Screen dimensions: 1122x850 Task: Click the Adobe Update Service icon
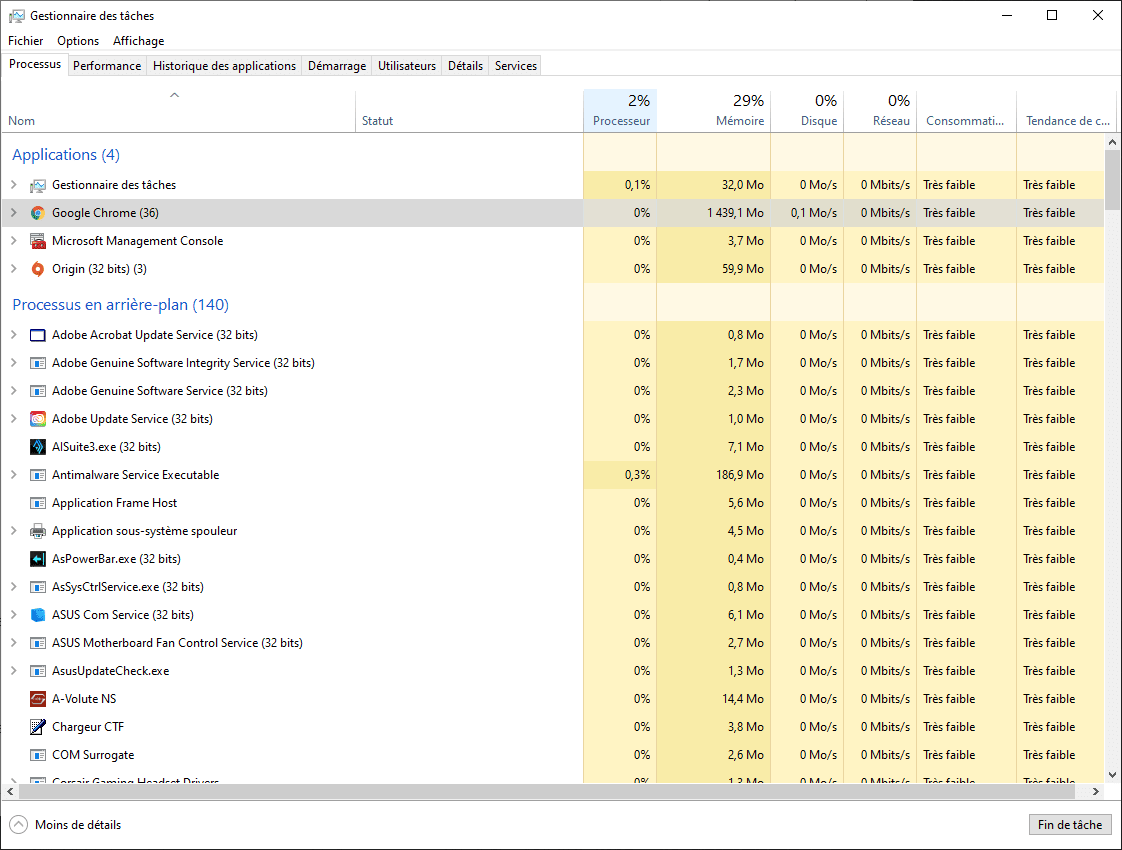click(x=38, y=419)
